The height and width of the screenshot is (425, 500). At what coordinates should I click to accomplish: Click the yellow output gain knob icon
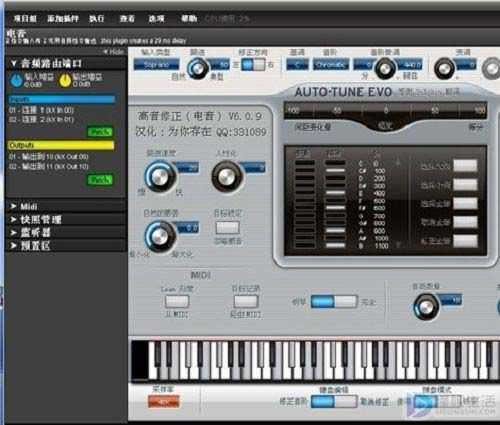(x=65, y=80)
